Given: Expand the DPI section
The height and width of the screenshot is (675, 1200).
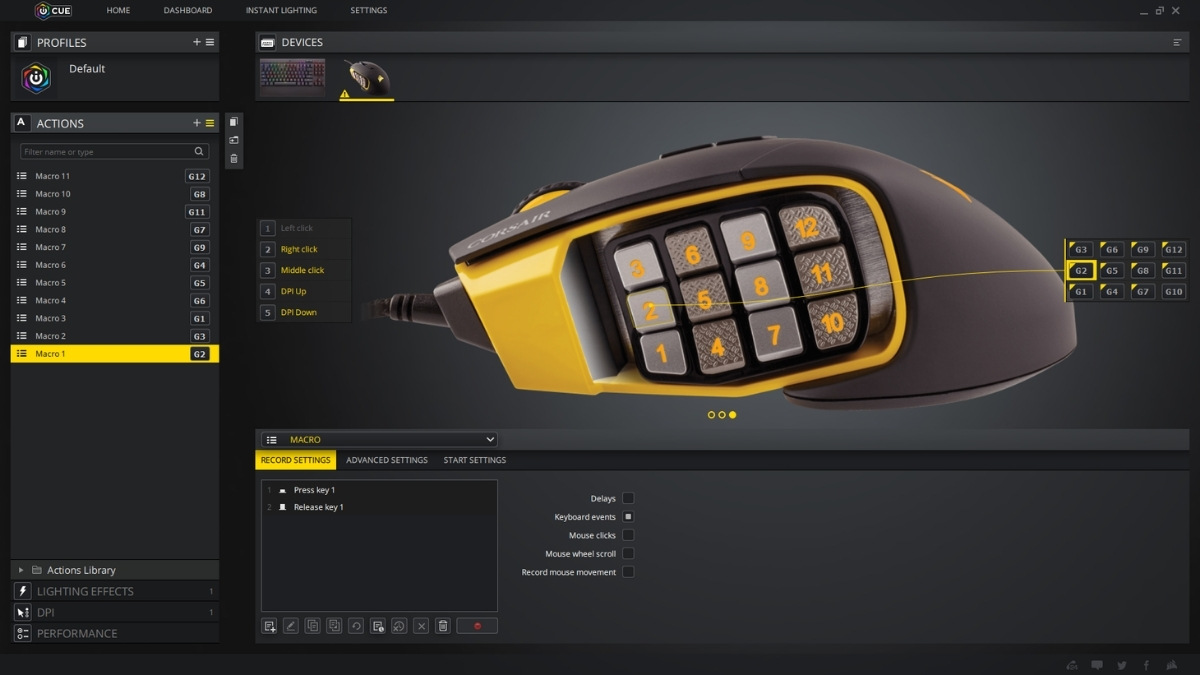Looking at the screenshot, I should 114,612.
